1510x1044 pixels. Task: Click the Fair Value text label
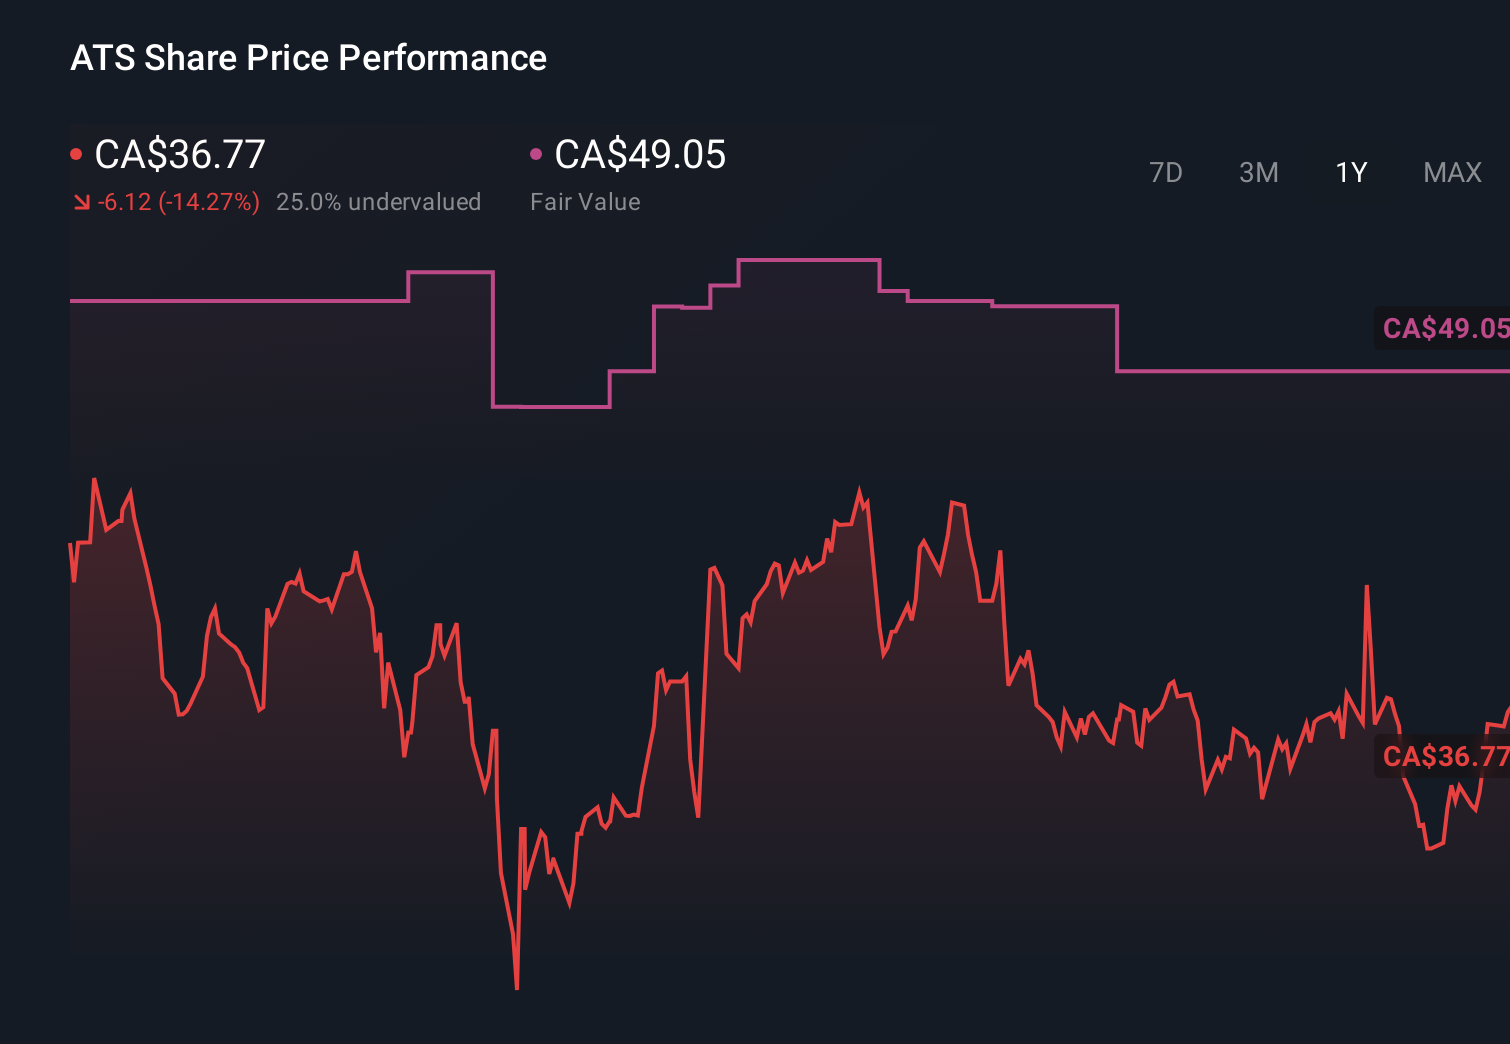point(584,201)
